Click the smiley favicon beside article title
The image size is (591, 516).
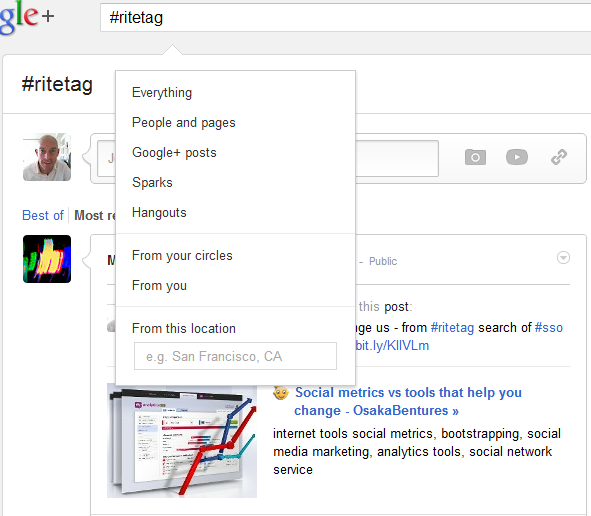click(281, 393)
